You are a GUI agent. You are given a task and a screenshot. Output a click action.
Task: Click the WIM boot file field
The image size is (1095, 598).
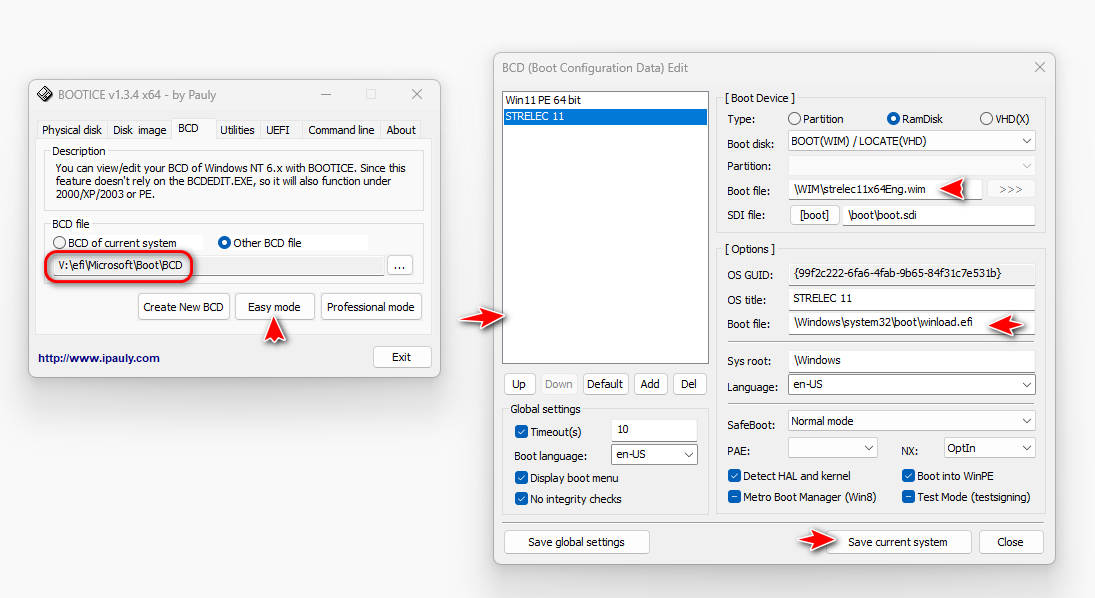[x=885, y=189]
